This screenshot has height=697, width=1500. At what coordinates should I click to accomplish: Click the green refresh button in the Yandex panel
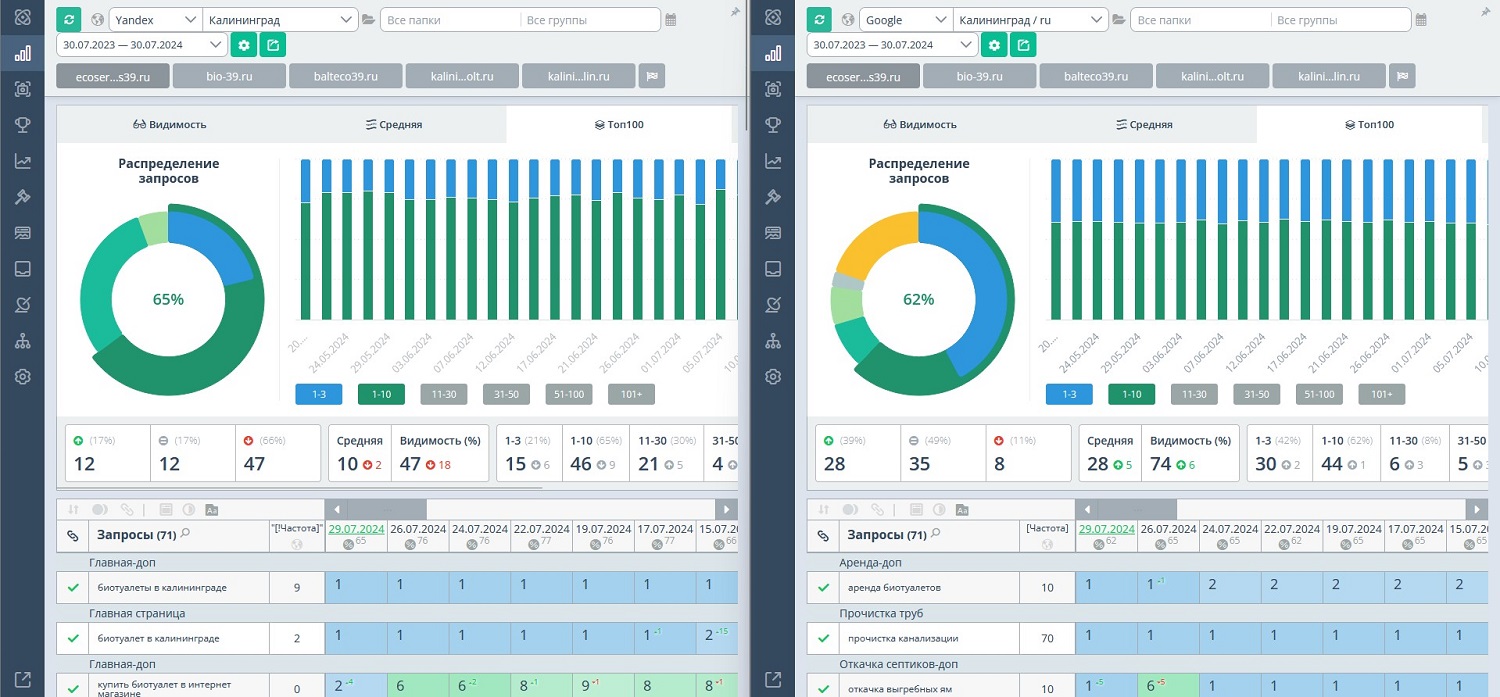69,19
